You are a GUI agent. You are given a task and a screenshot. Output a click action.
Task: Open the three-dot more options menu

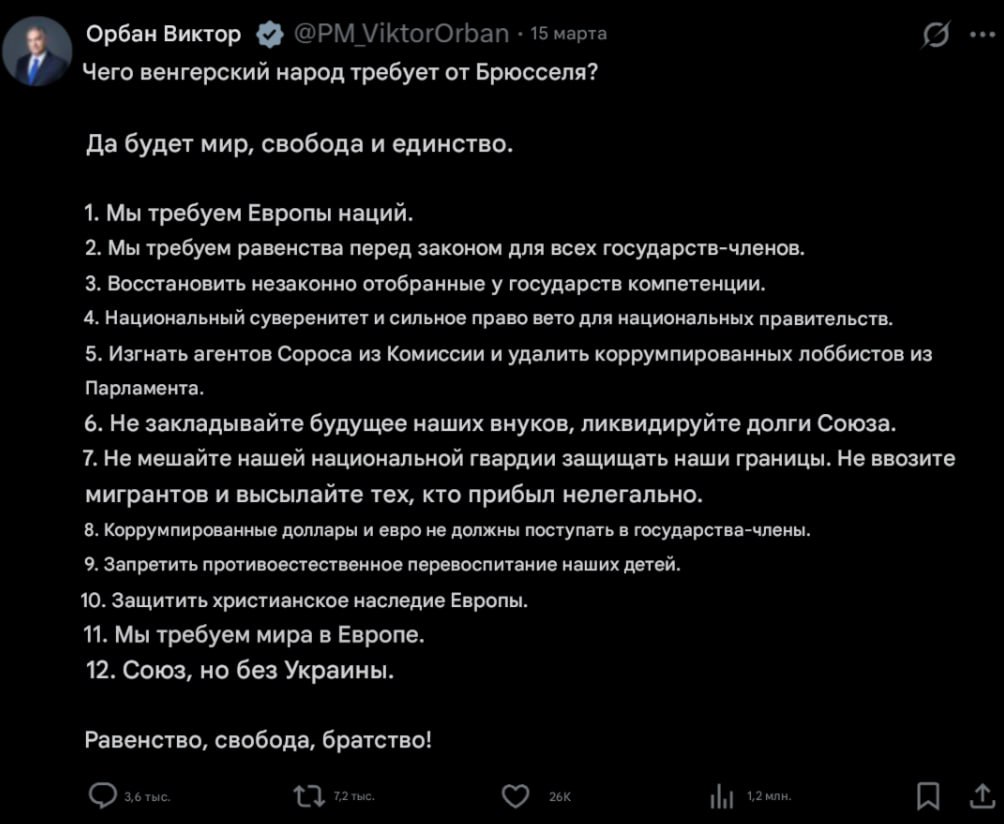click(x=979, y=36)
